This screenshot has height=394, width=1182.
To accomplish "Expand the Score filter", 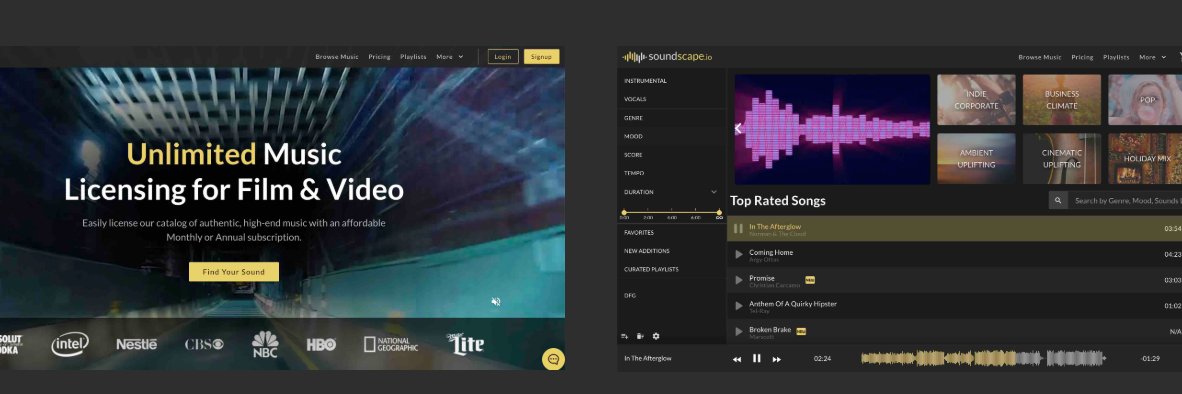I will pos(633,155).
